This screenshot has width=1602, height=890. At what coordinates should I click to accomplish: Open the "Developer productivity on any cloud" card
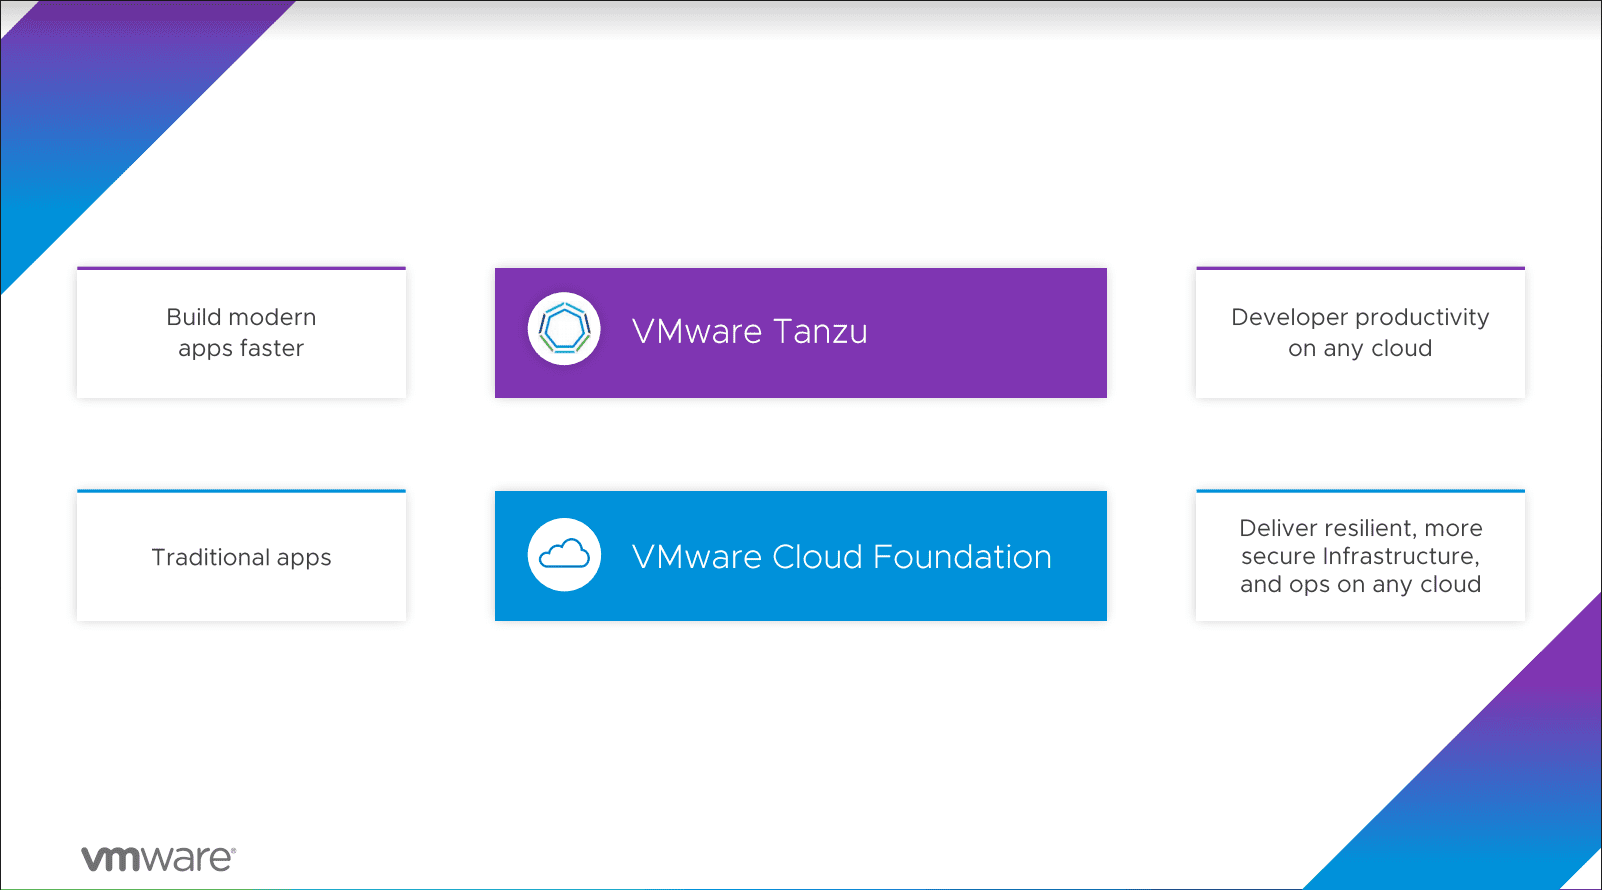[1360, 333]
